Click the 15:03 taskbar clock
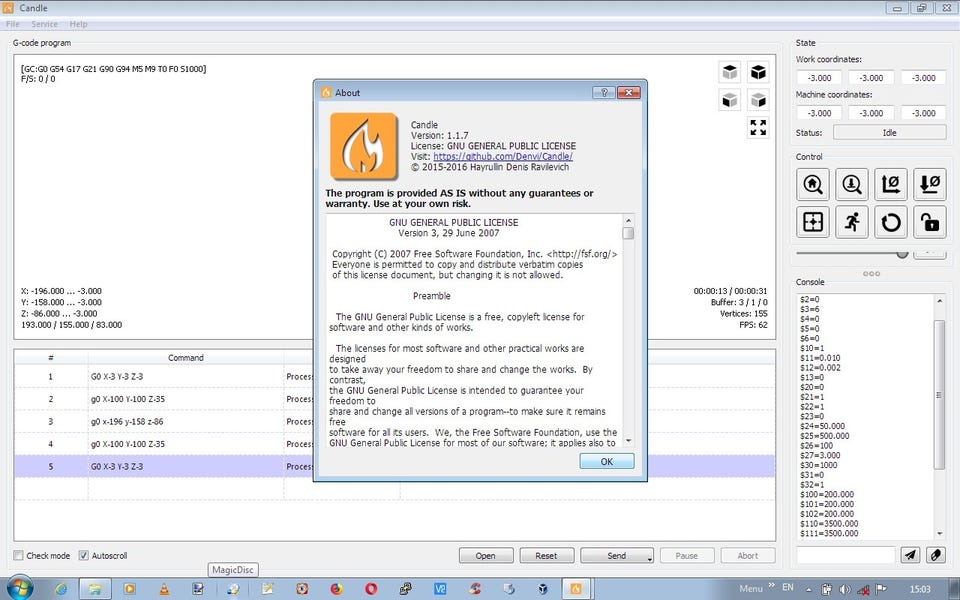Screen dimensions: 960x600 tap(920, 590)
